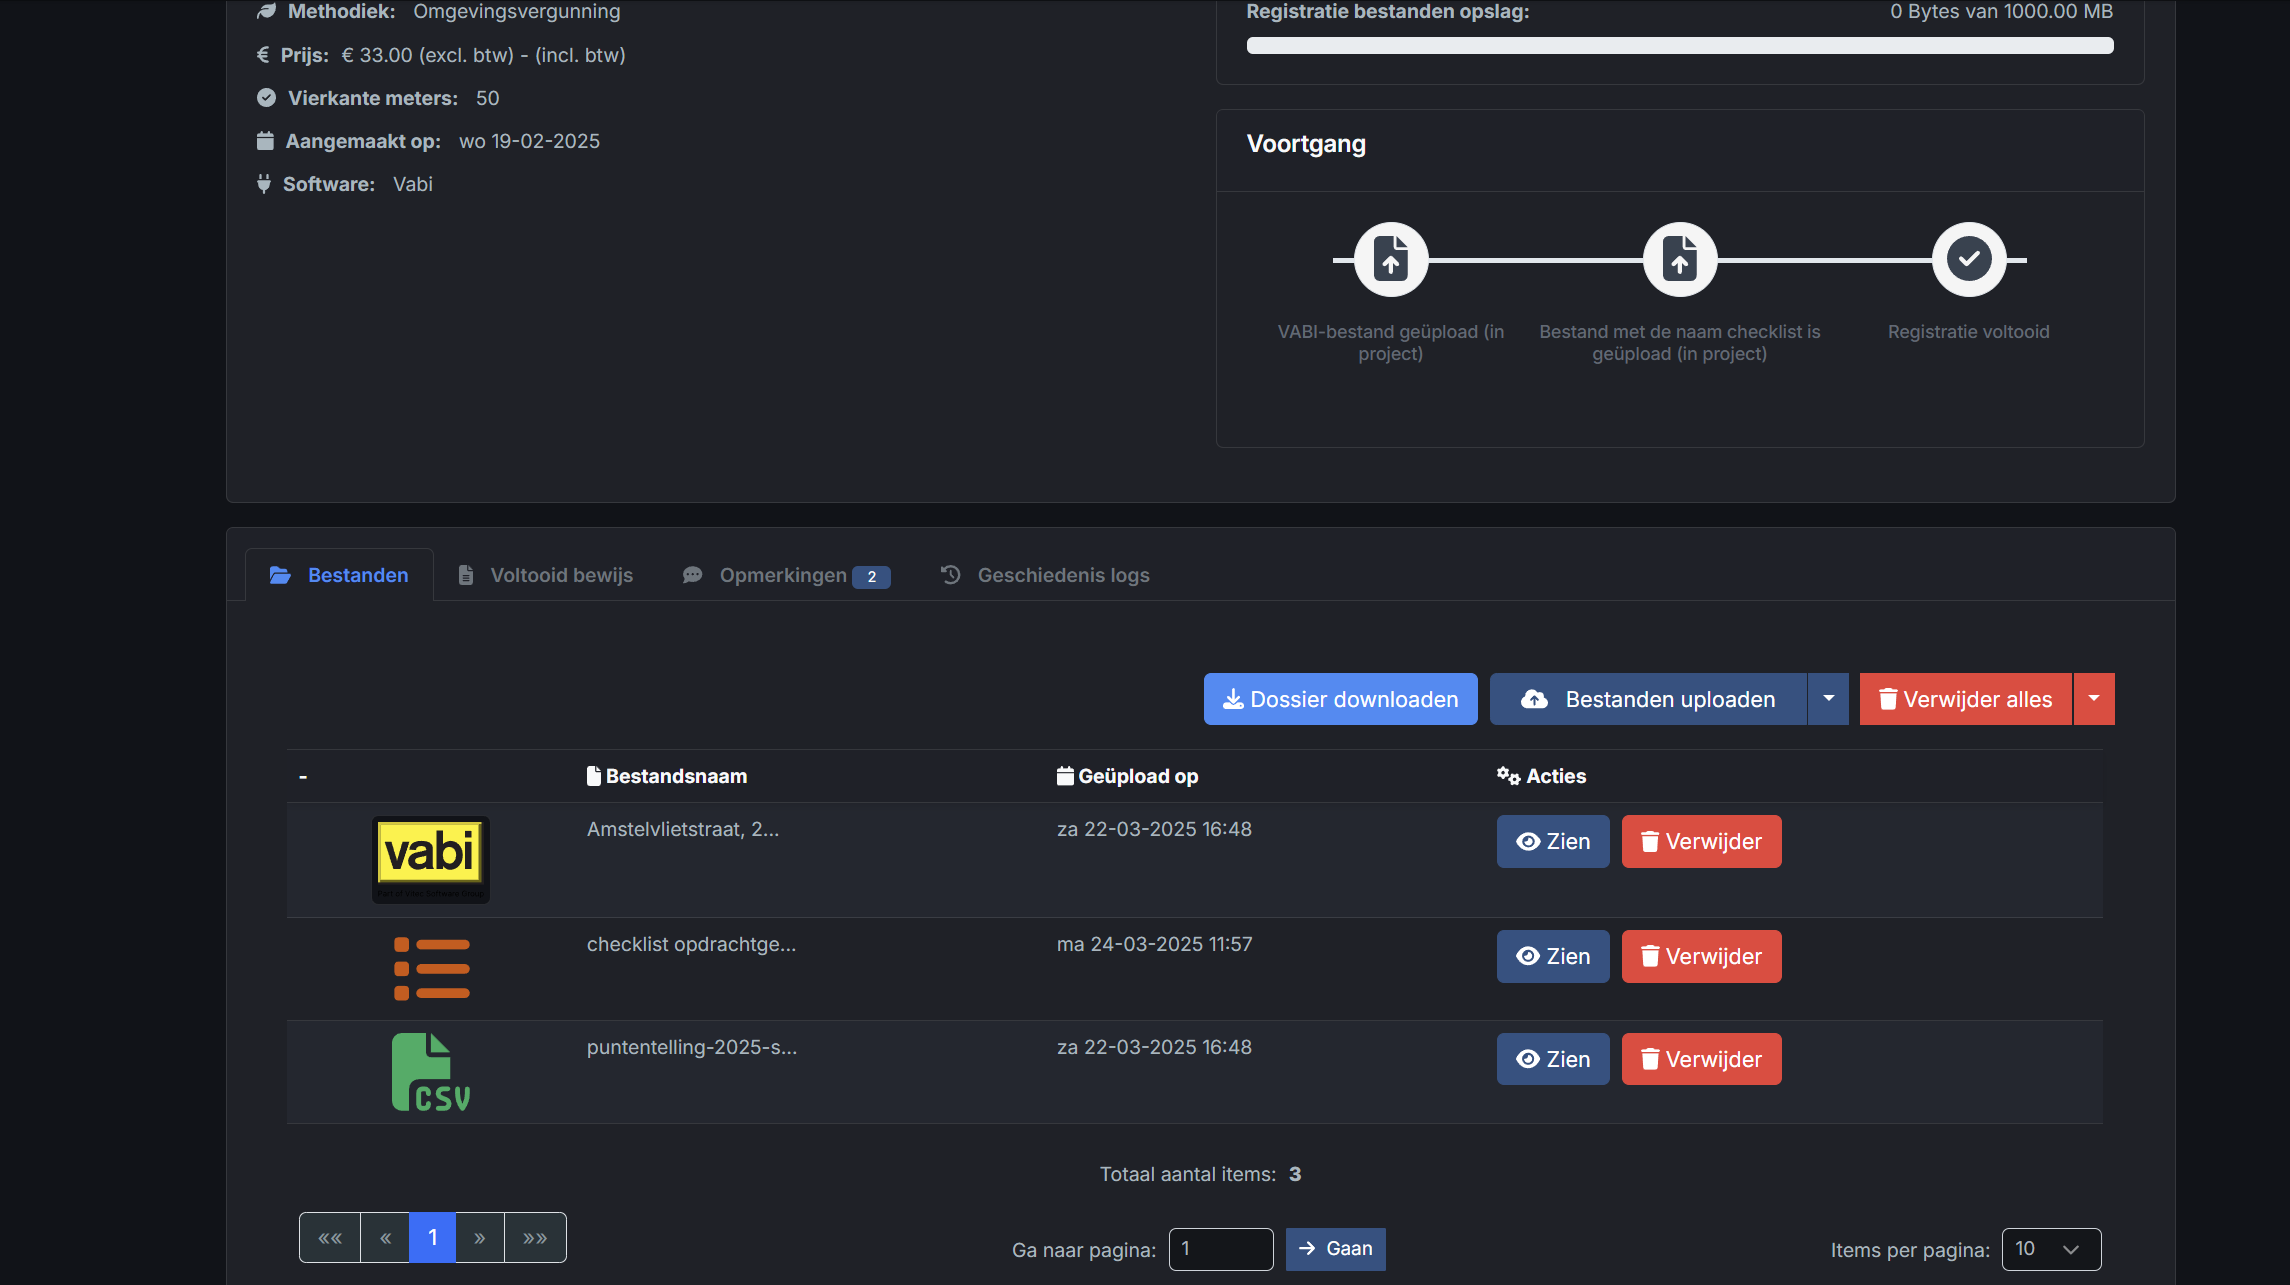Click the VABI-bestand geüpload step icon
The height and width of the screenshot is (1285, 2290).
(x=1391, y=259)
